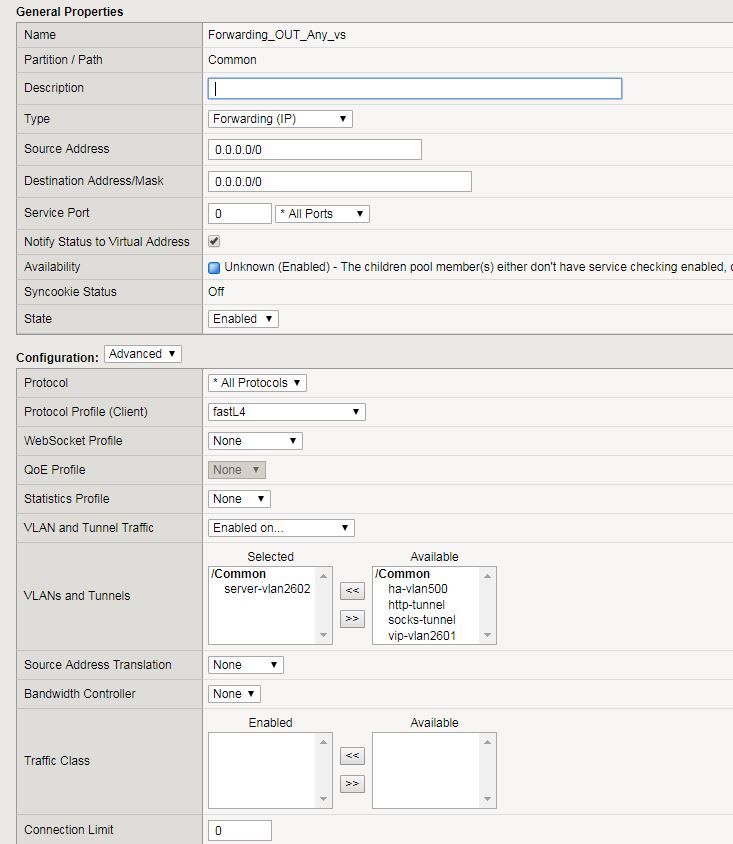Select socks-tunnel in the Available list
The width and height of the screenshot is (733, 844).
[x=421, y=620]
